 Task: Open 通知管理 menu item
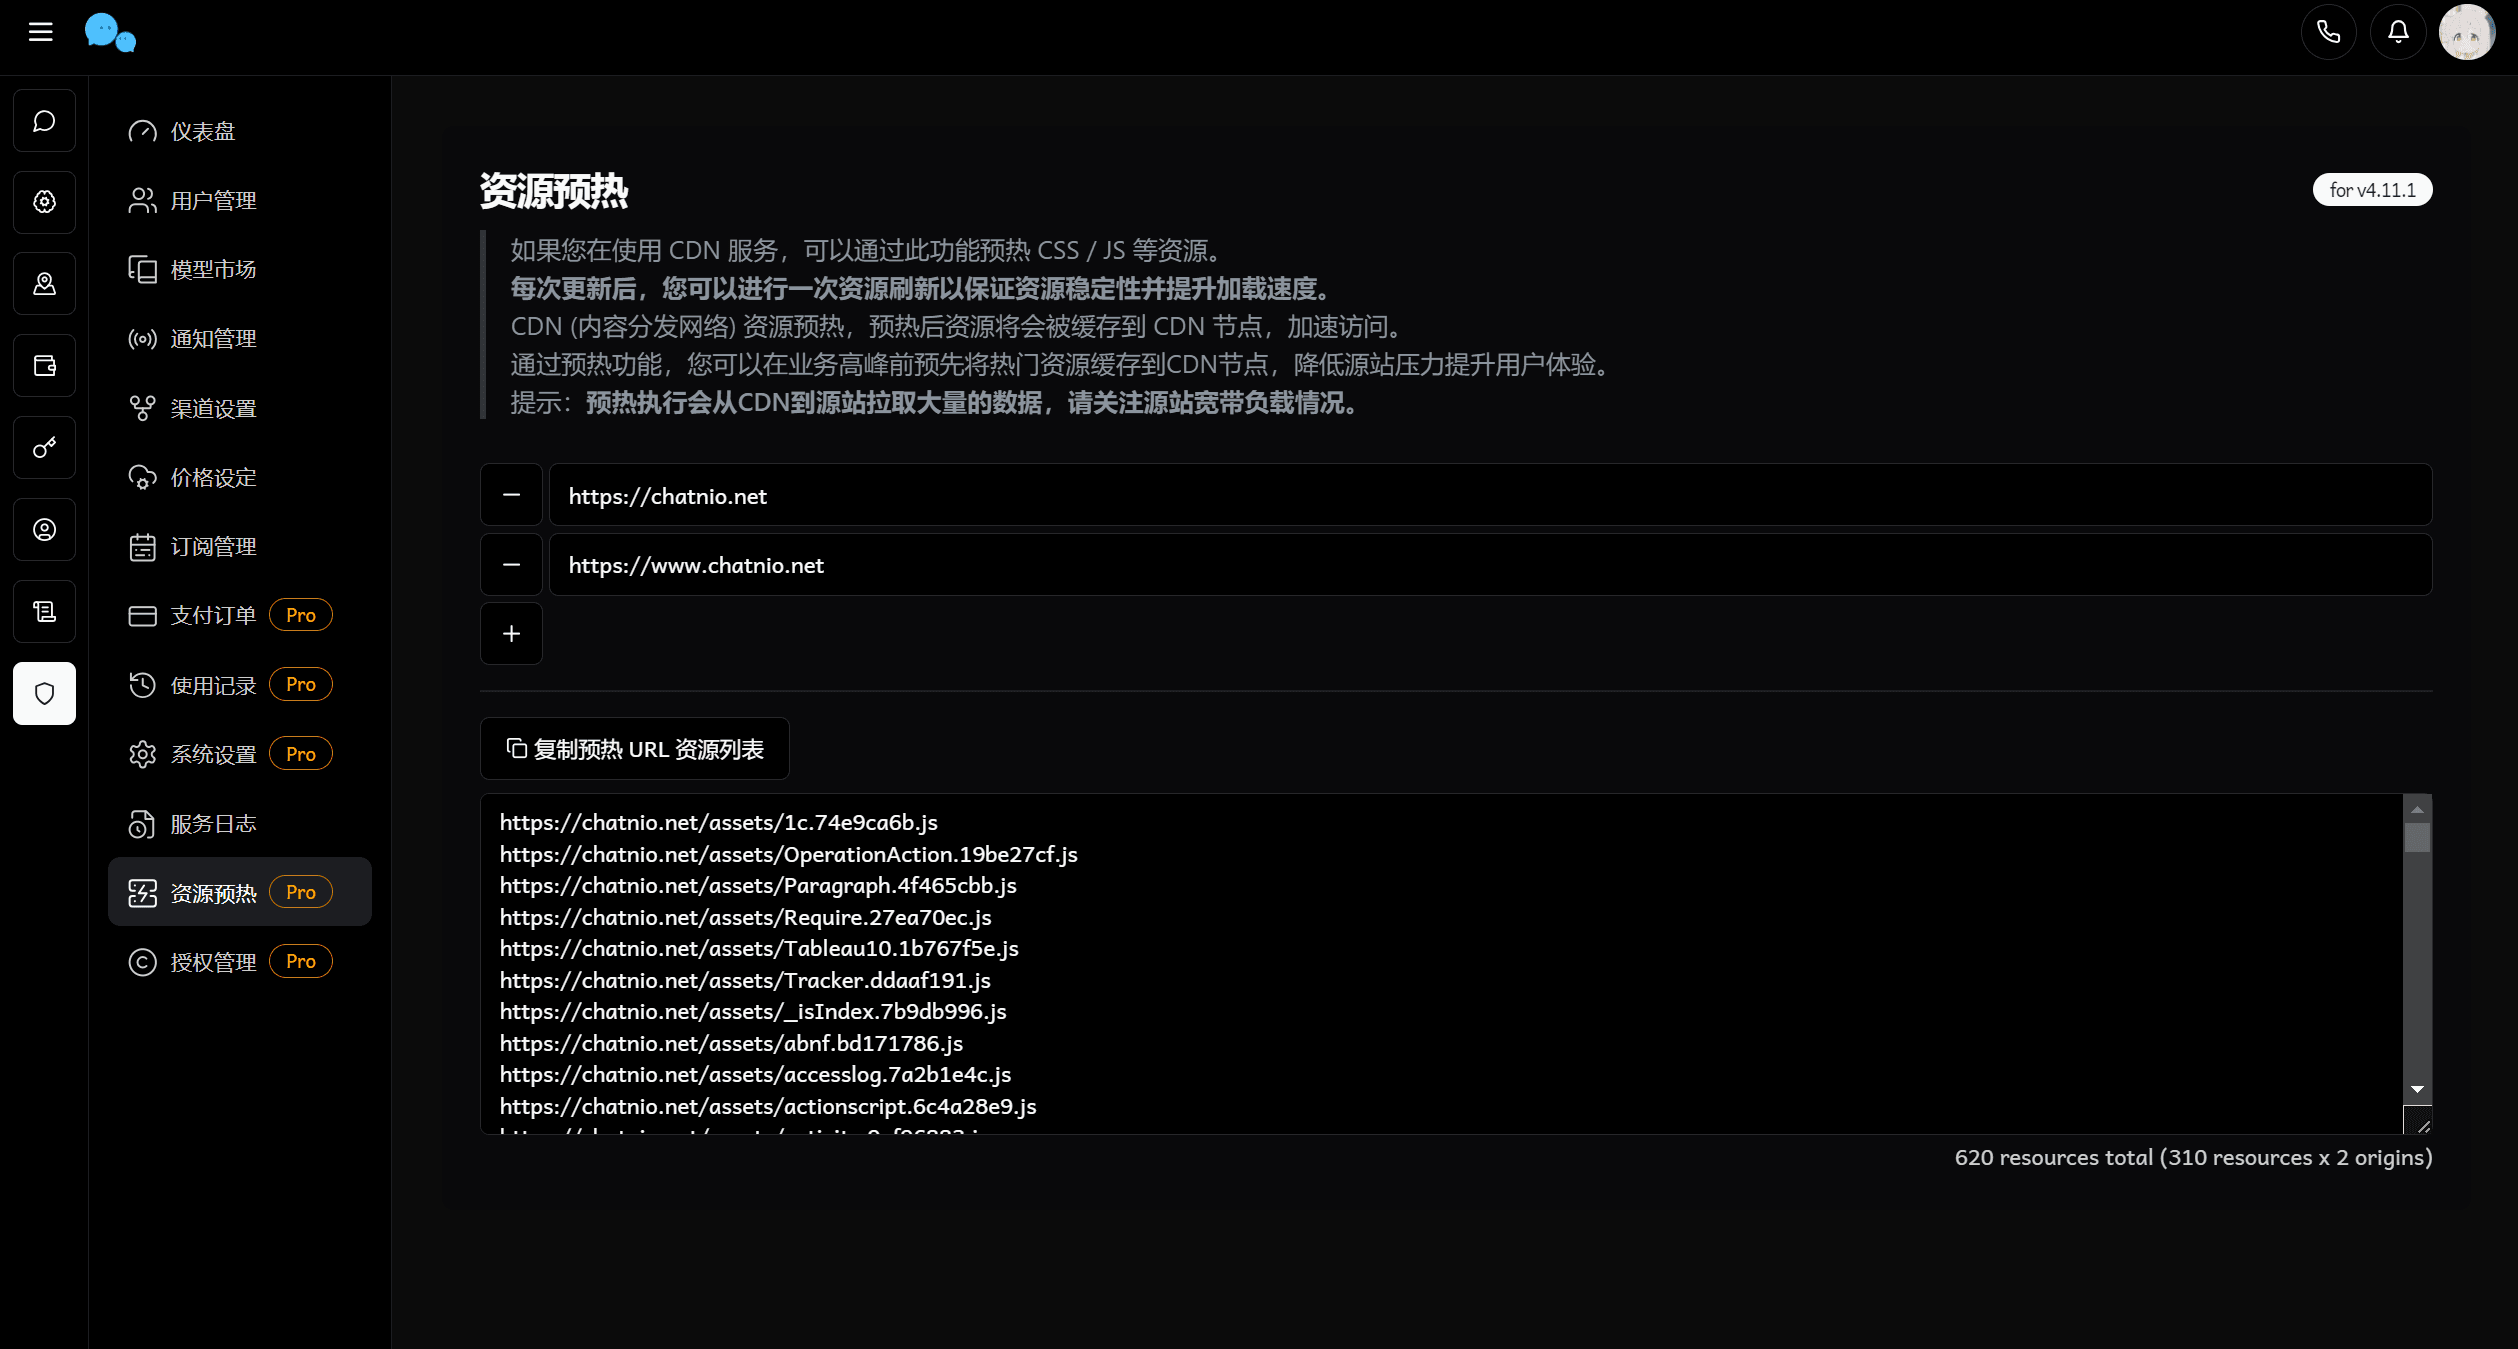240,339
